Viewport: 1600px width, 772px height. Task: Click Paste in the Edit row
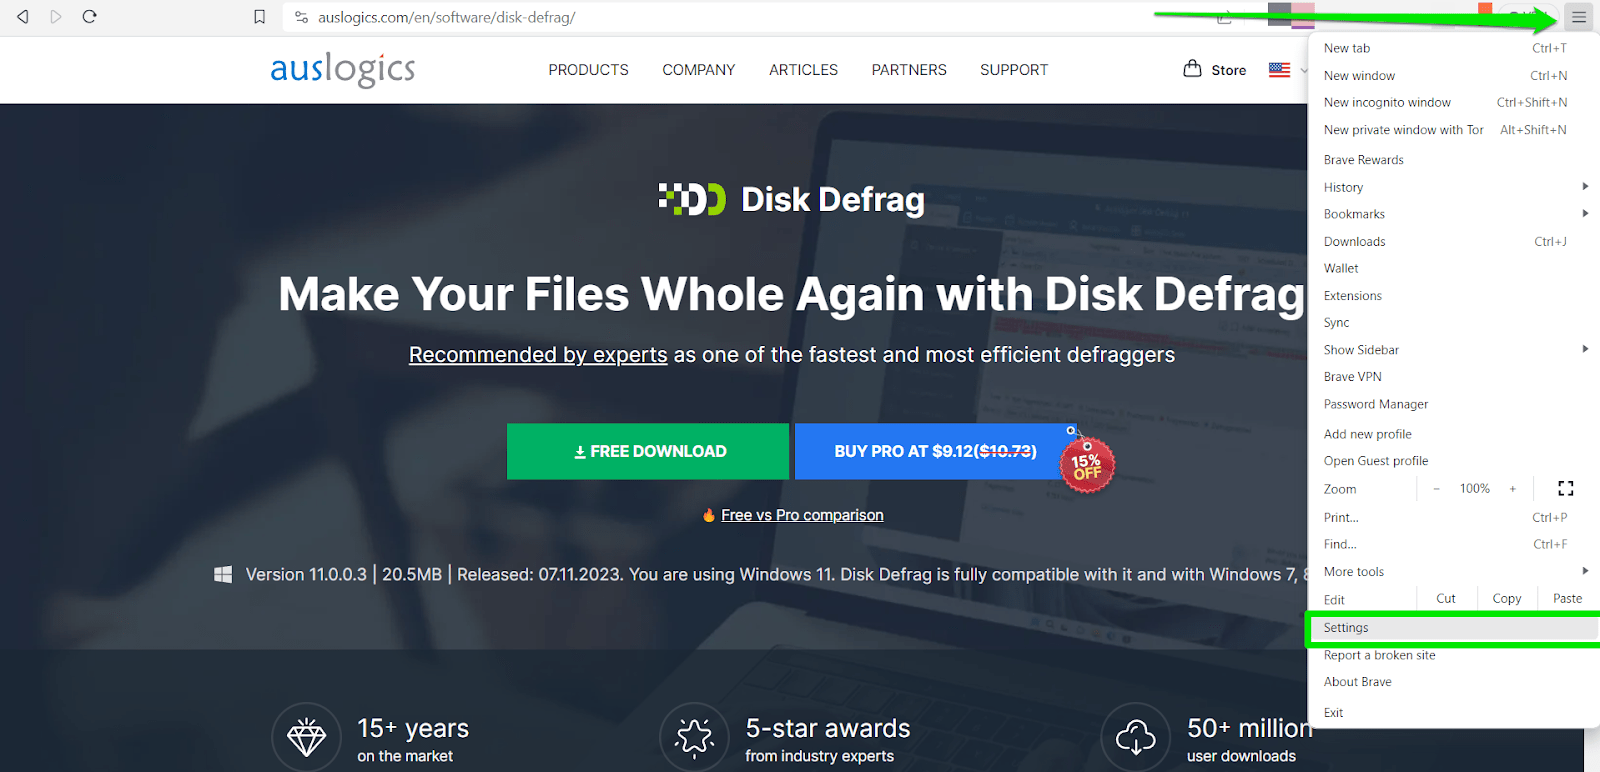[x=1568, y=598]
